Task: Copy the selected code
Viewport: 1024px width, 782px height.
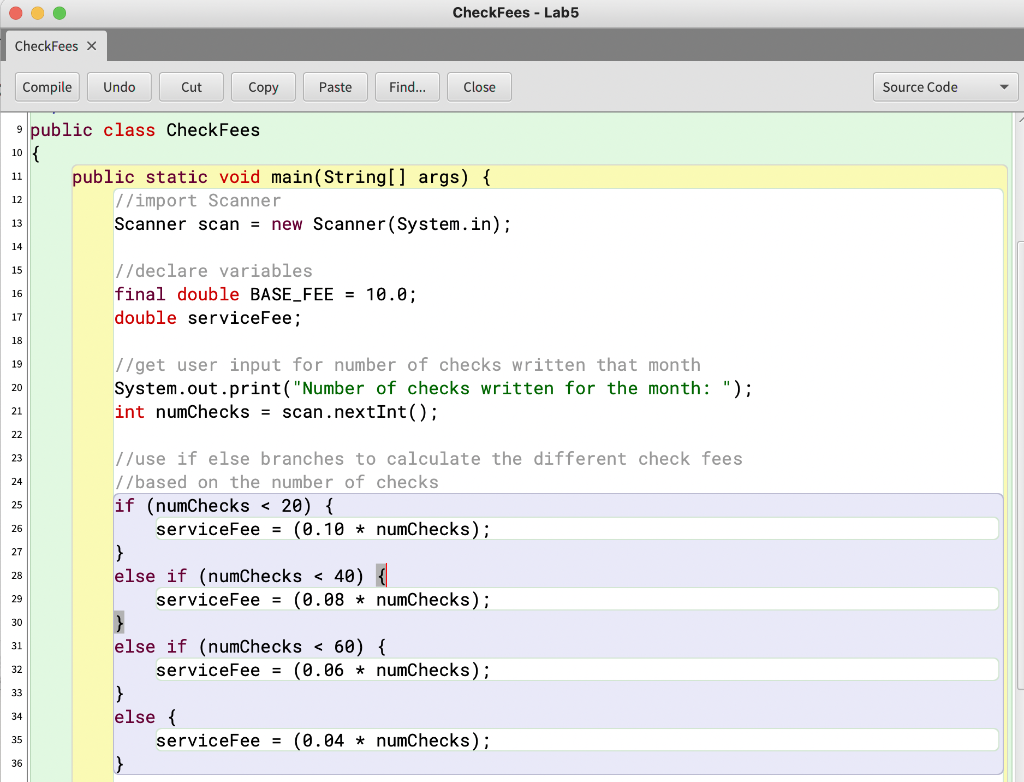Action: point(262,87)
